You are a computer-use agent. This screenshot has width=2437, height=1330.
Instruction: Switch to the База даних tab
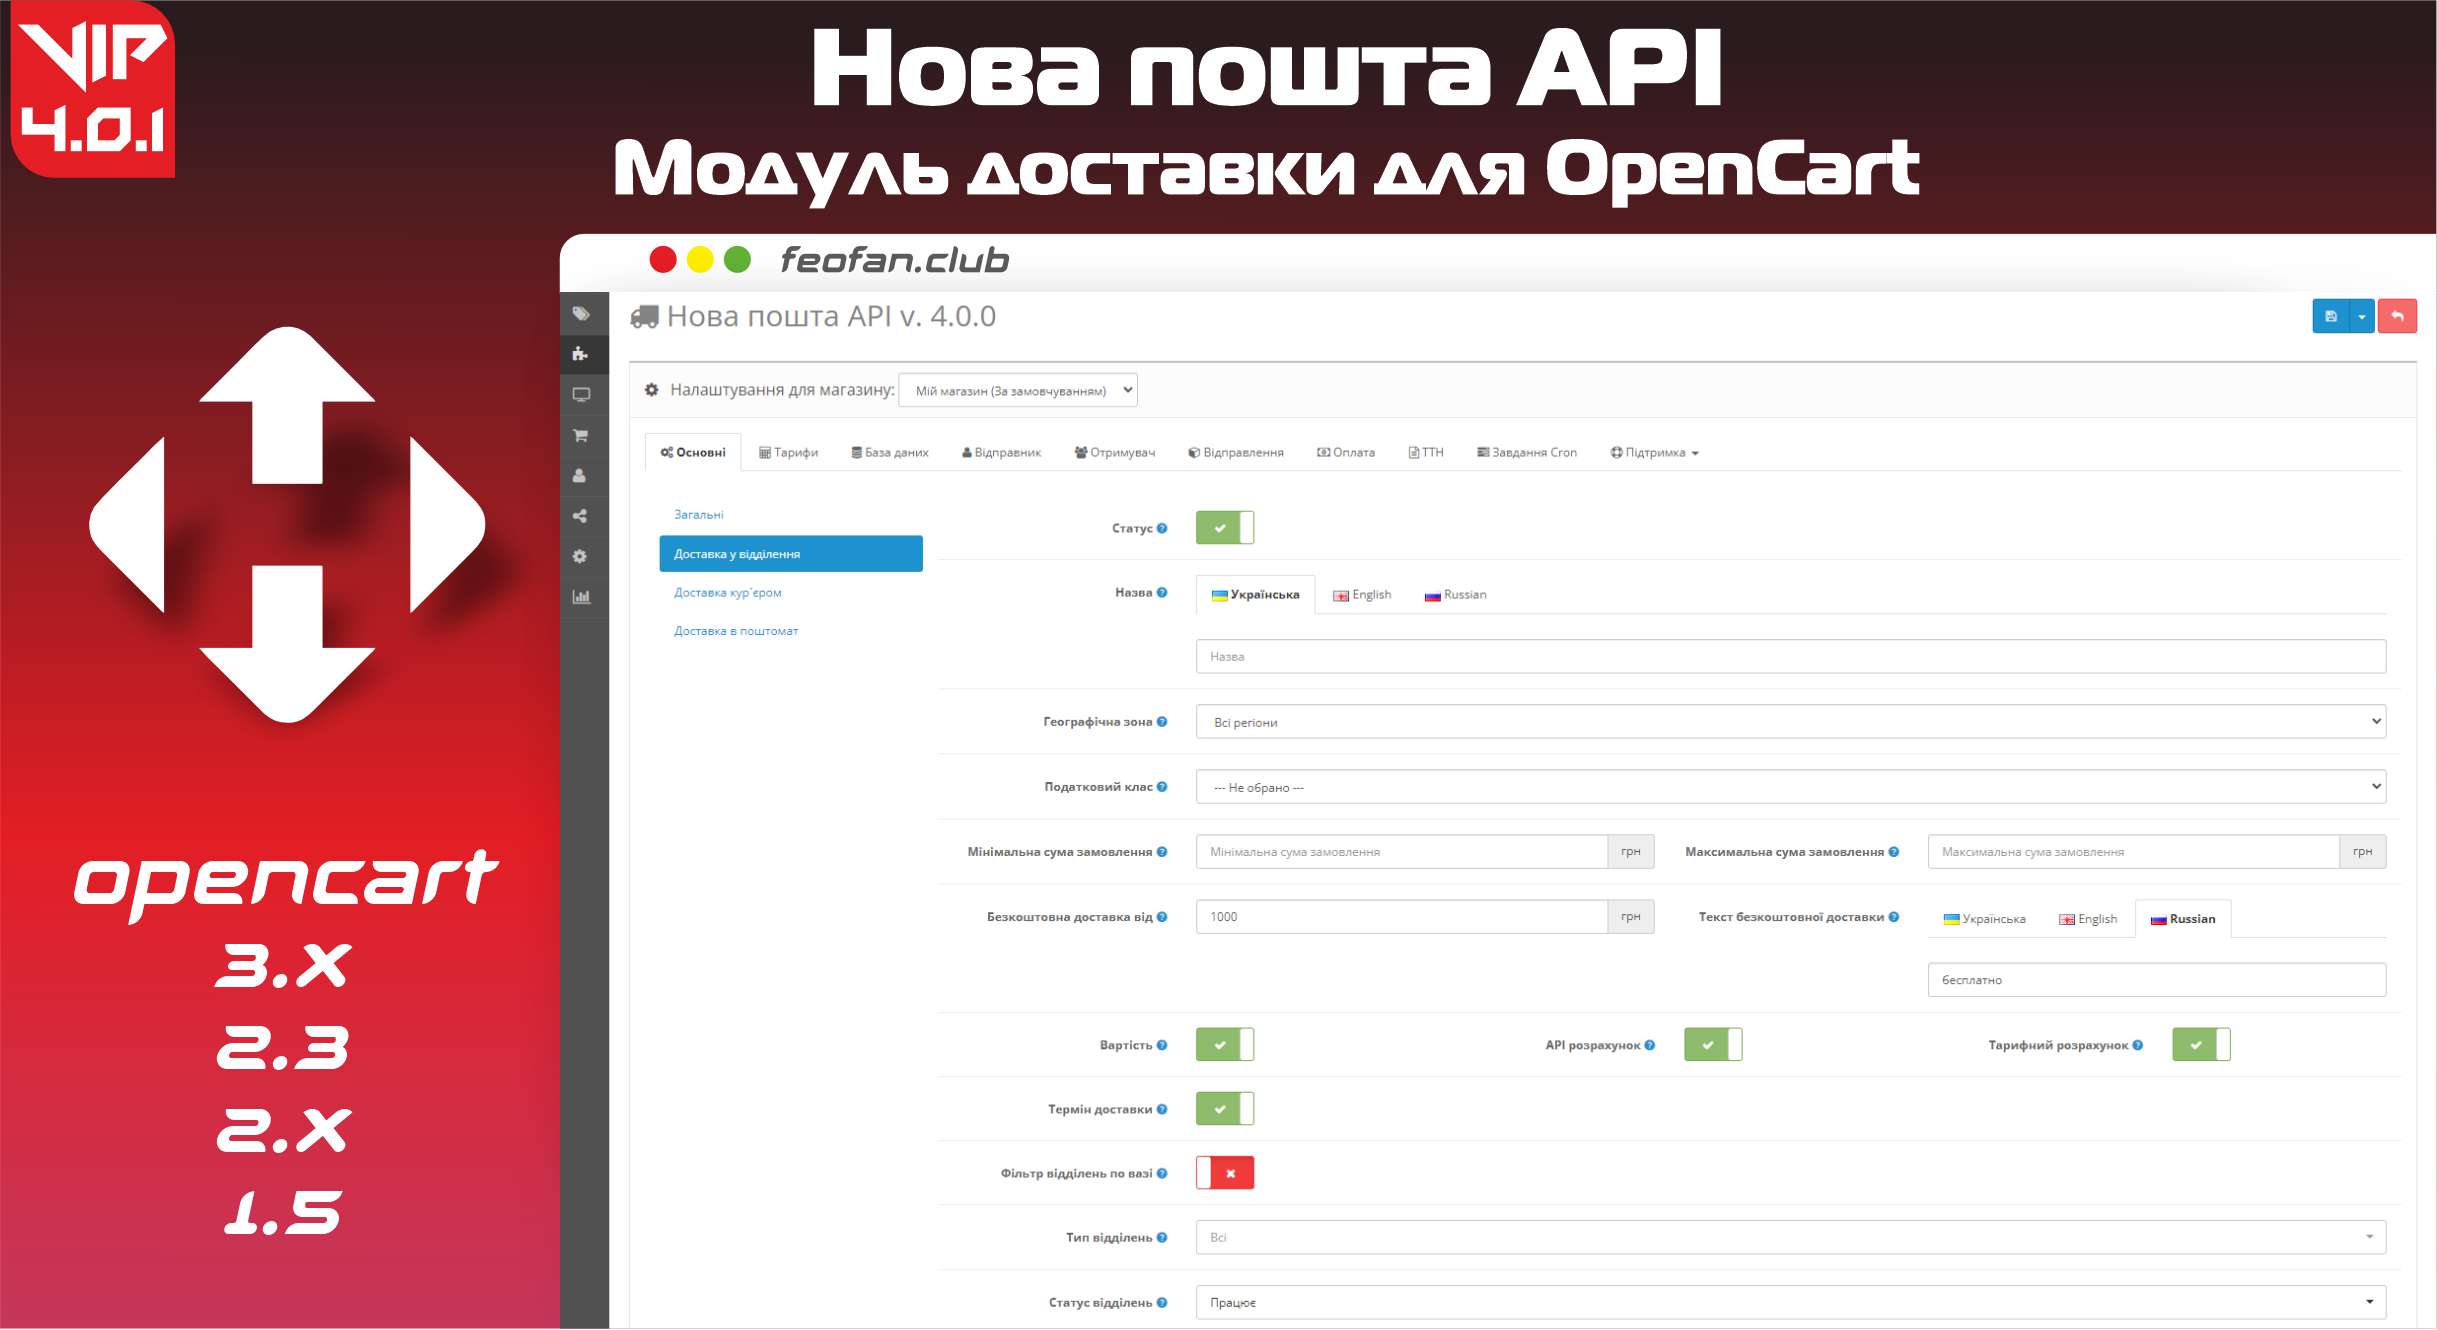(890, 452)
